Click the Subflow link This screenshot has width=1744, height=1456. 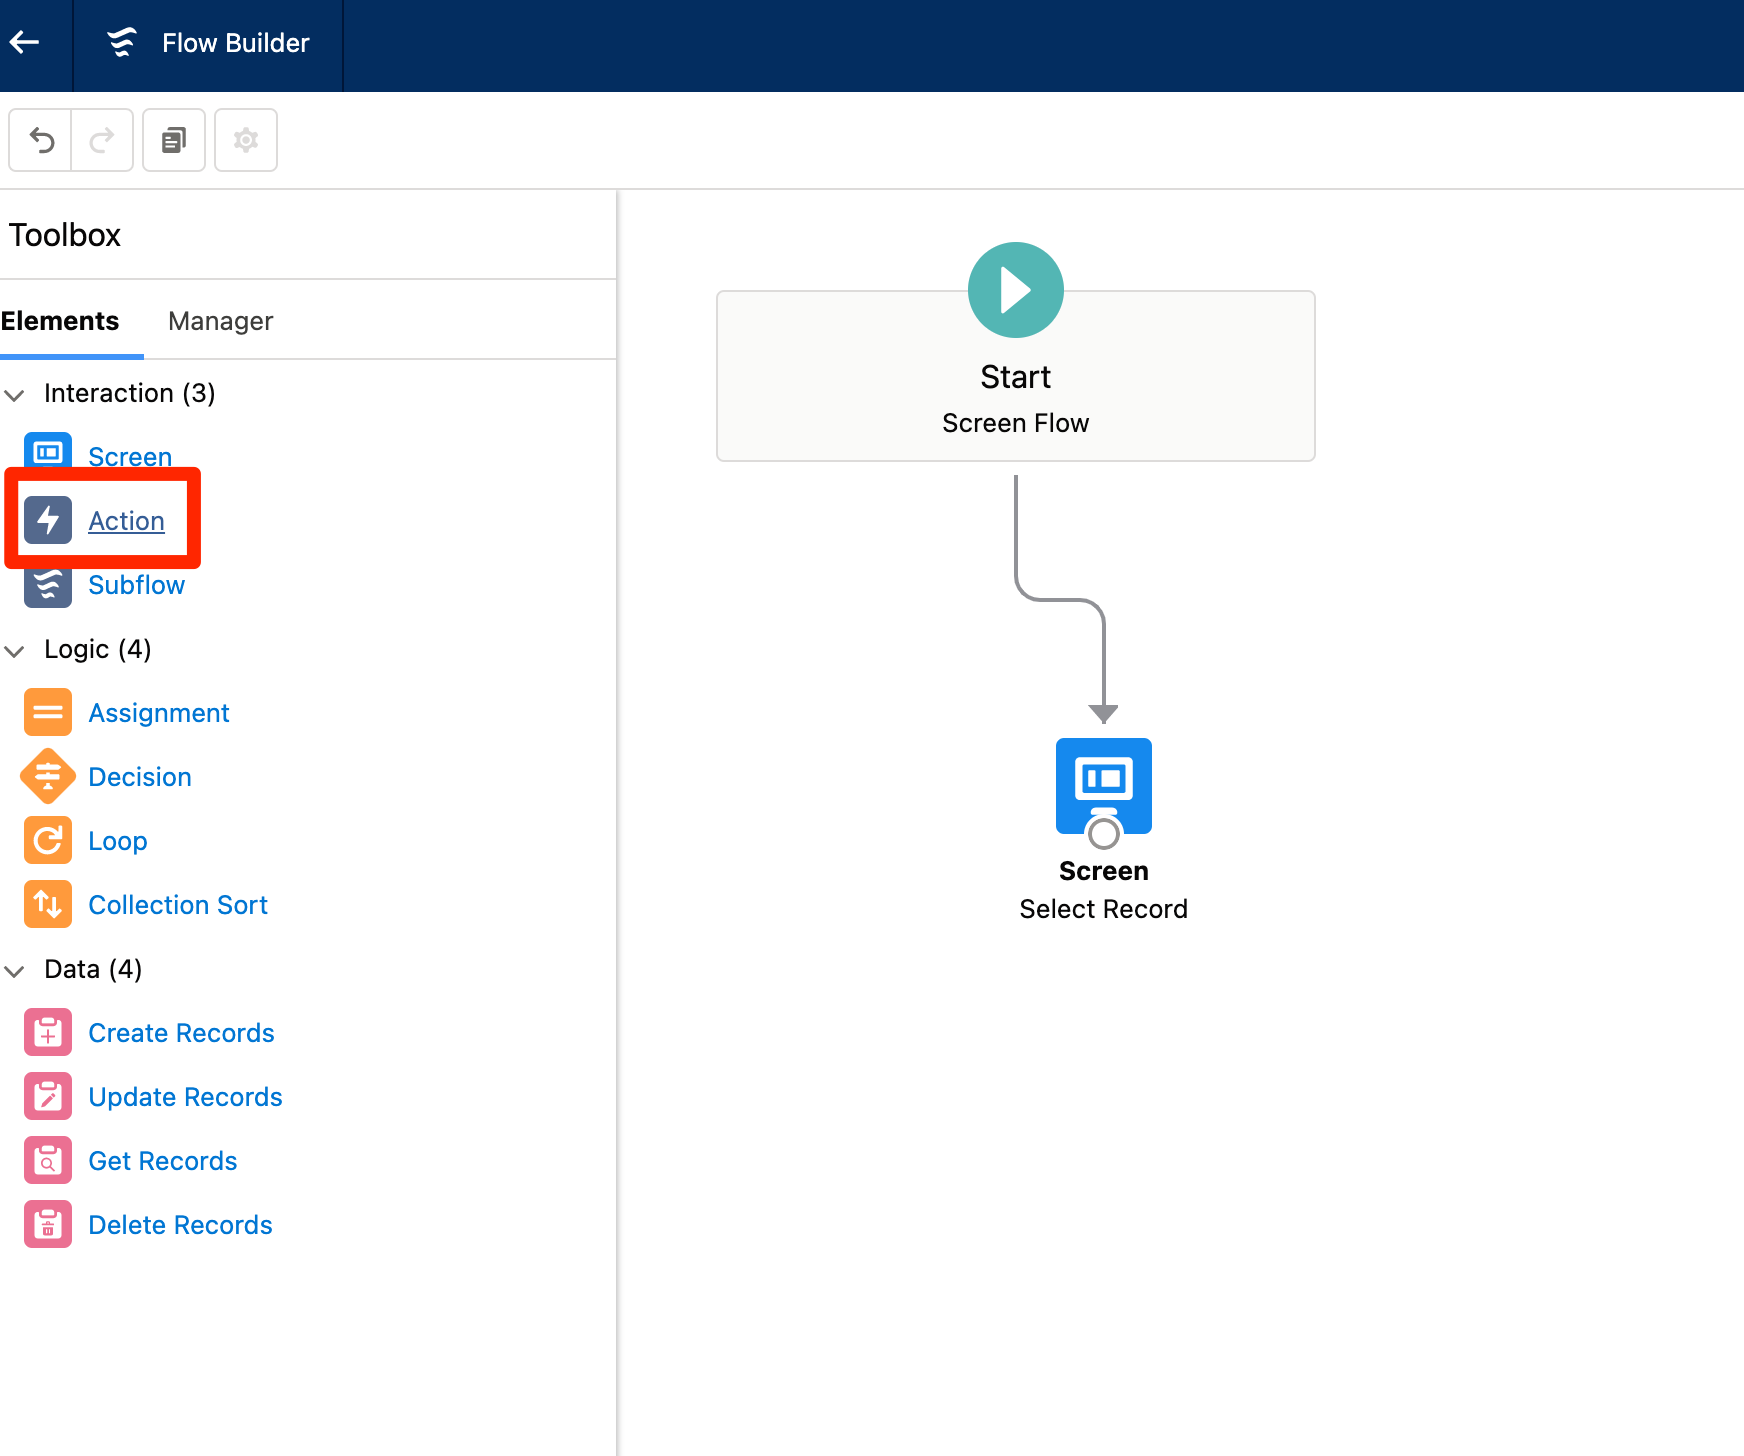click(x=137, y=585)
